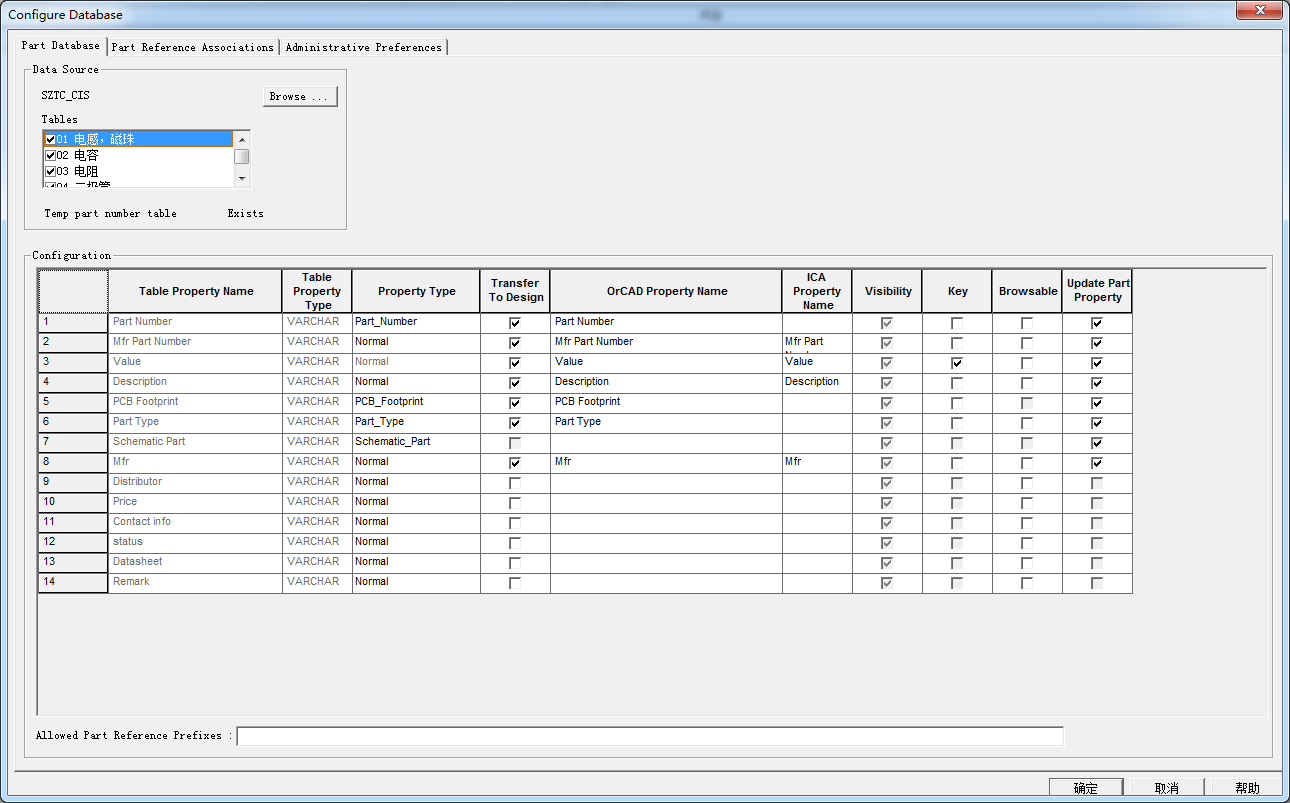Enable Browsable for the Description row
The width and height of the screenshot is (1290, 803).
click(x=1027, y=383)
